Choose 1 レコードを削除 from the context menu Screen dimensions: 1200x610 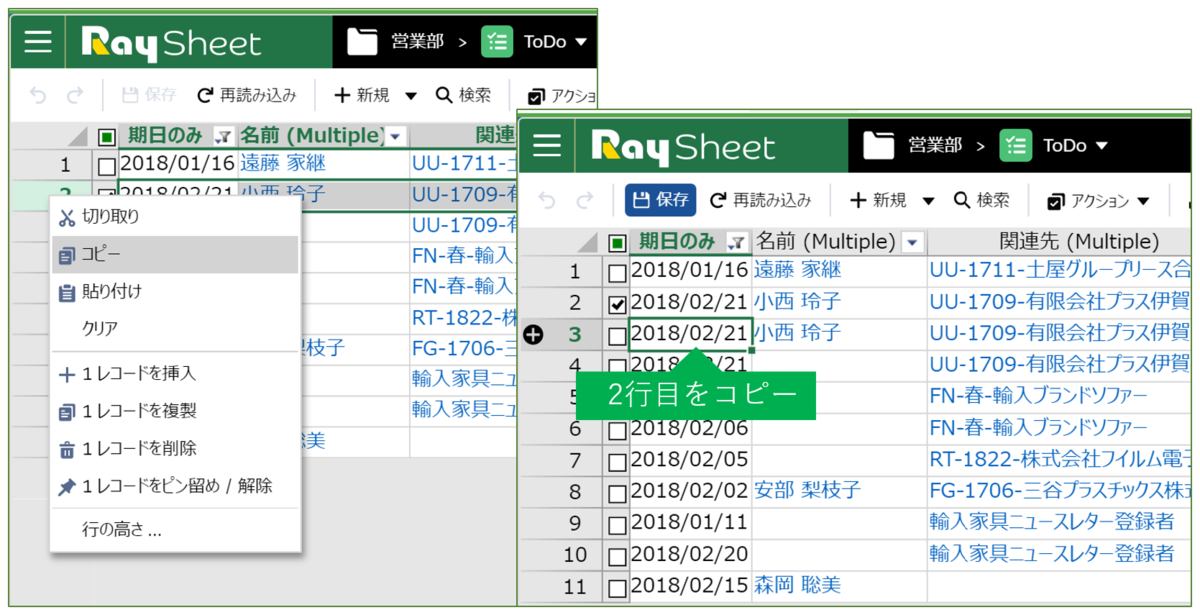click(x=175, y=448)
